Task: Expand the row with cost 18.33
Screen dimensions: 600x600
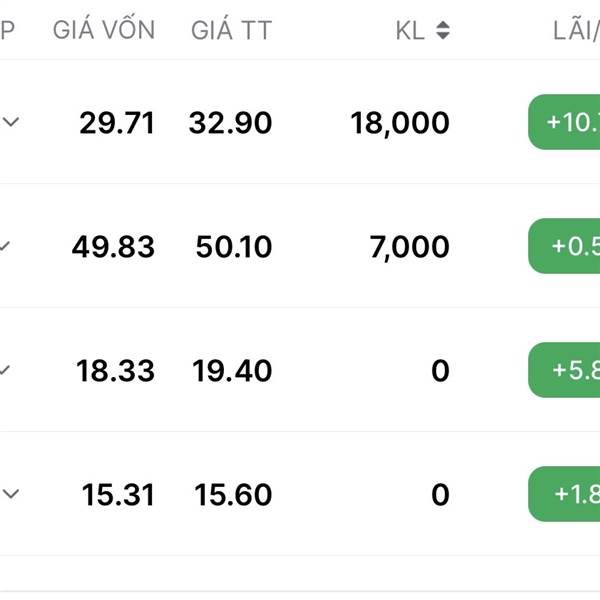Action: (x=5, y=370)
